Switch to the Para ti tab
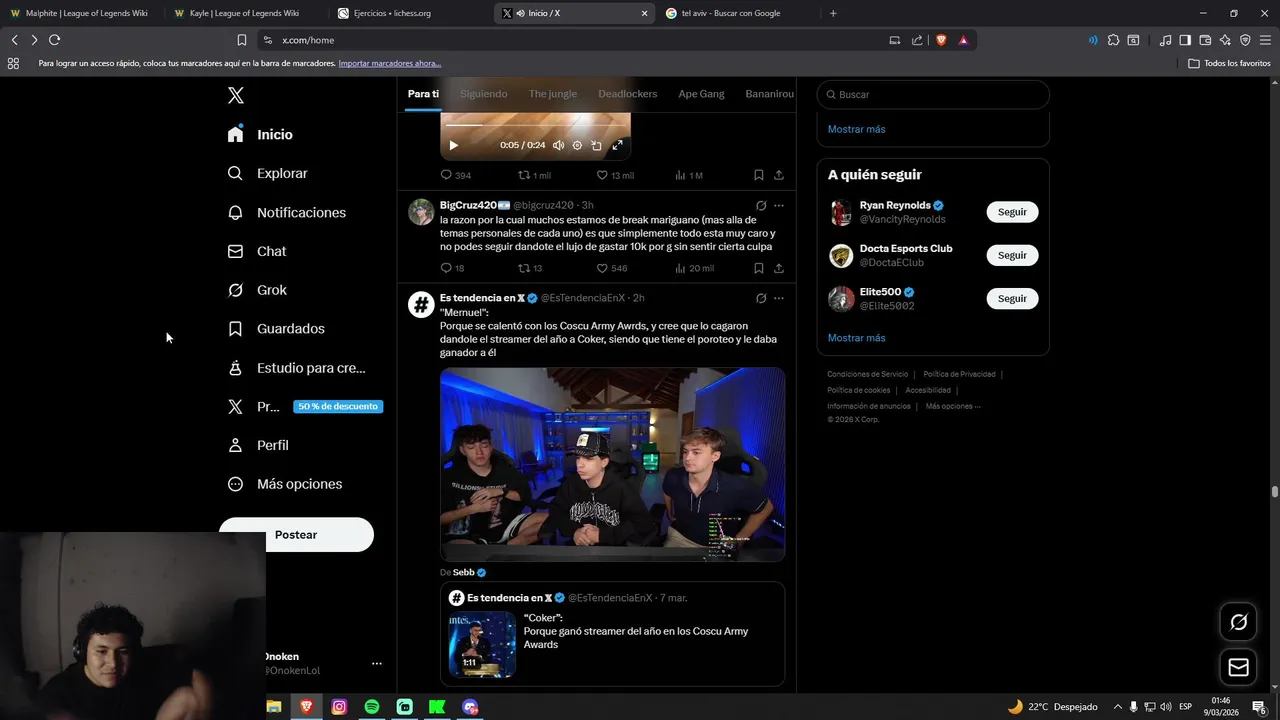Image resolution: width=1280 pixels, height=720 pixels. (x=423, y=94)
